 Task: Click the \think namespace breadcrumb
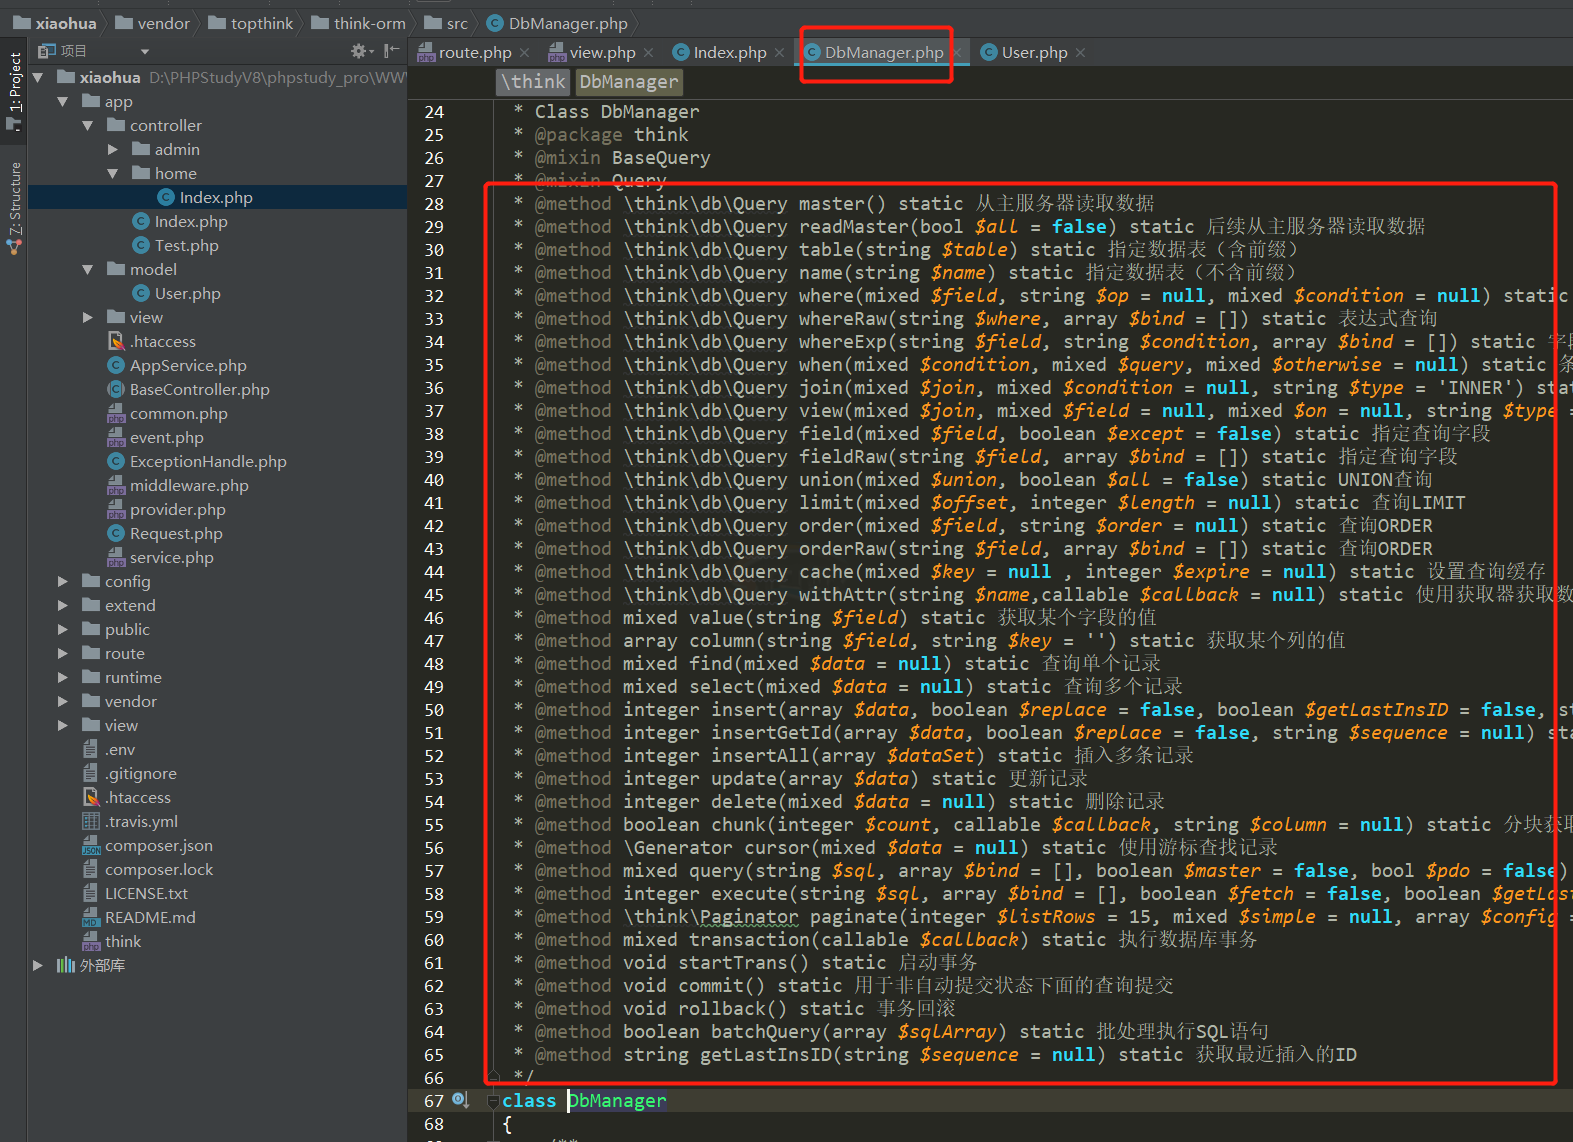(534, 82)
